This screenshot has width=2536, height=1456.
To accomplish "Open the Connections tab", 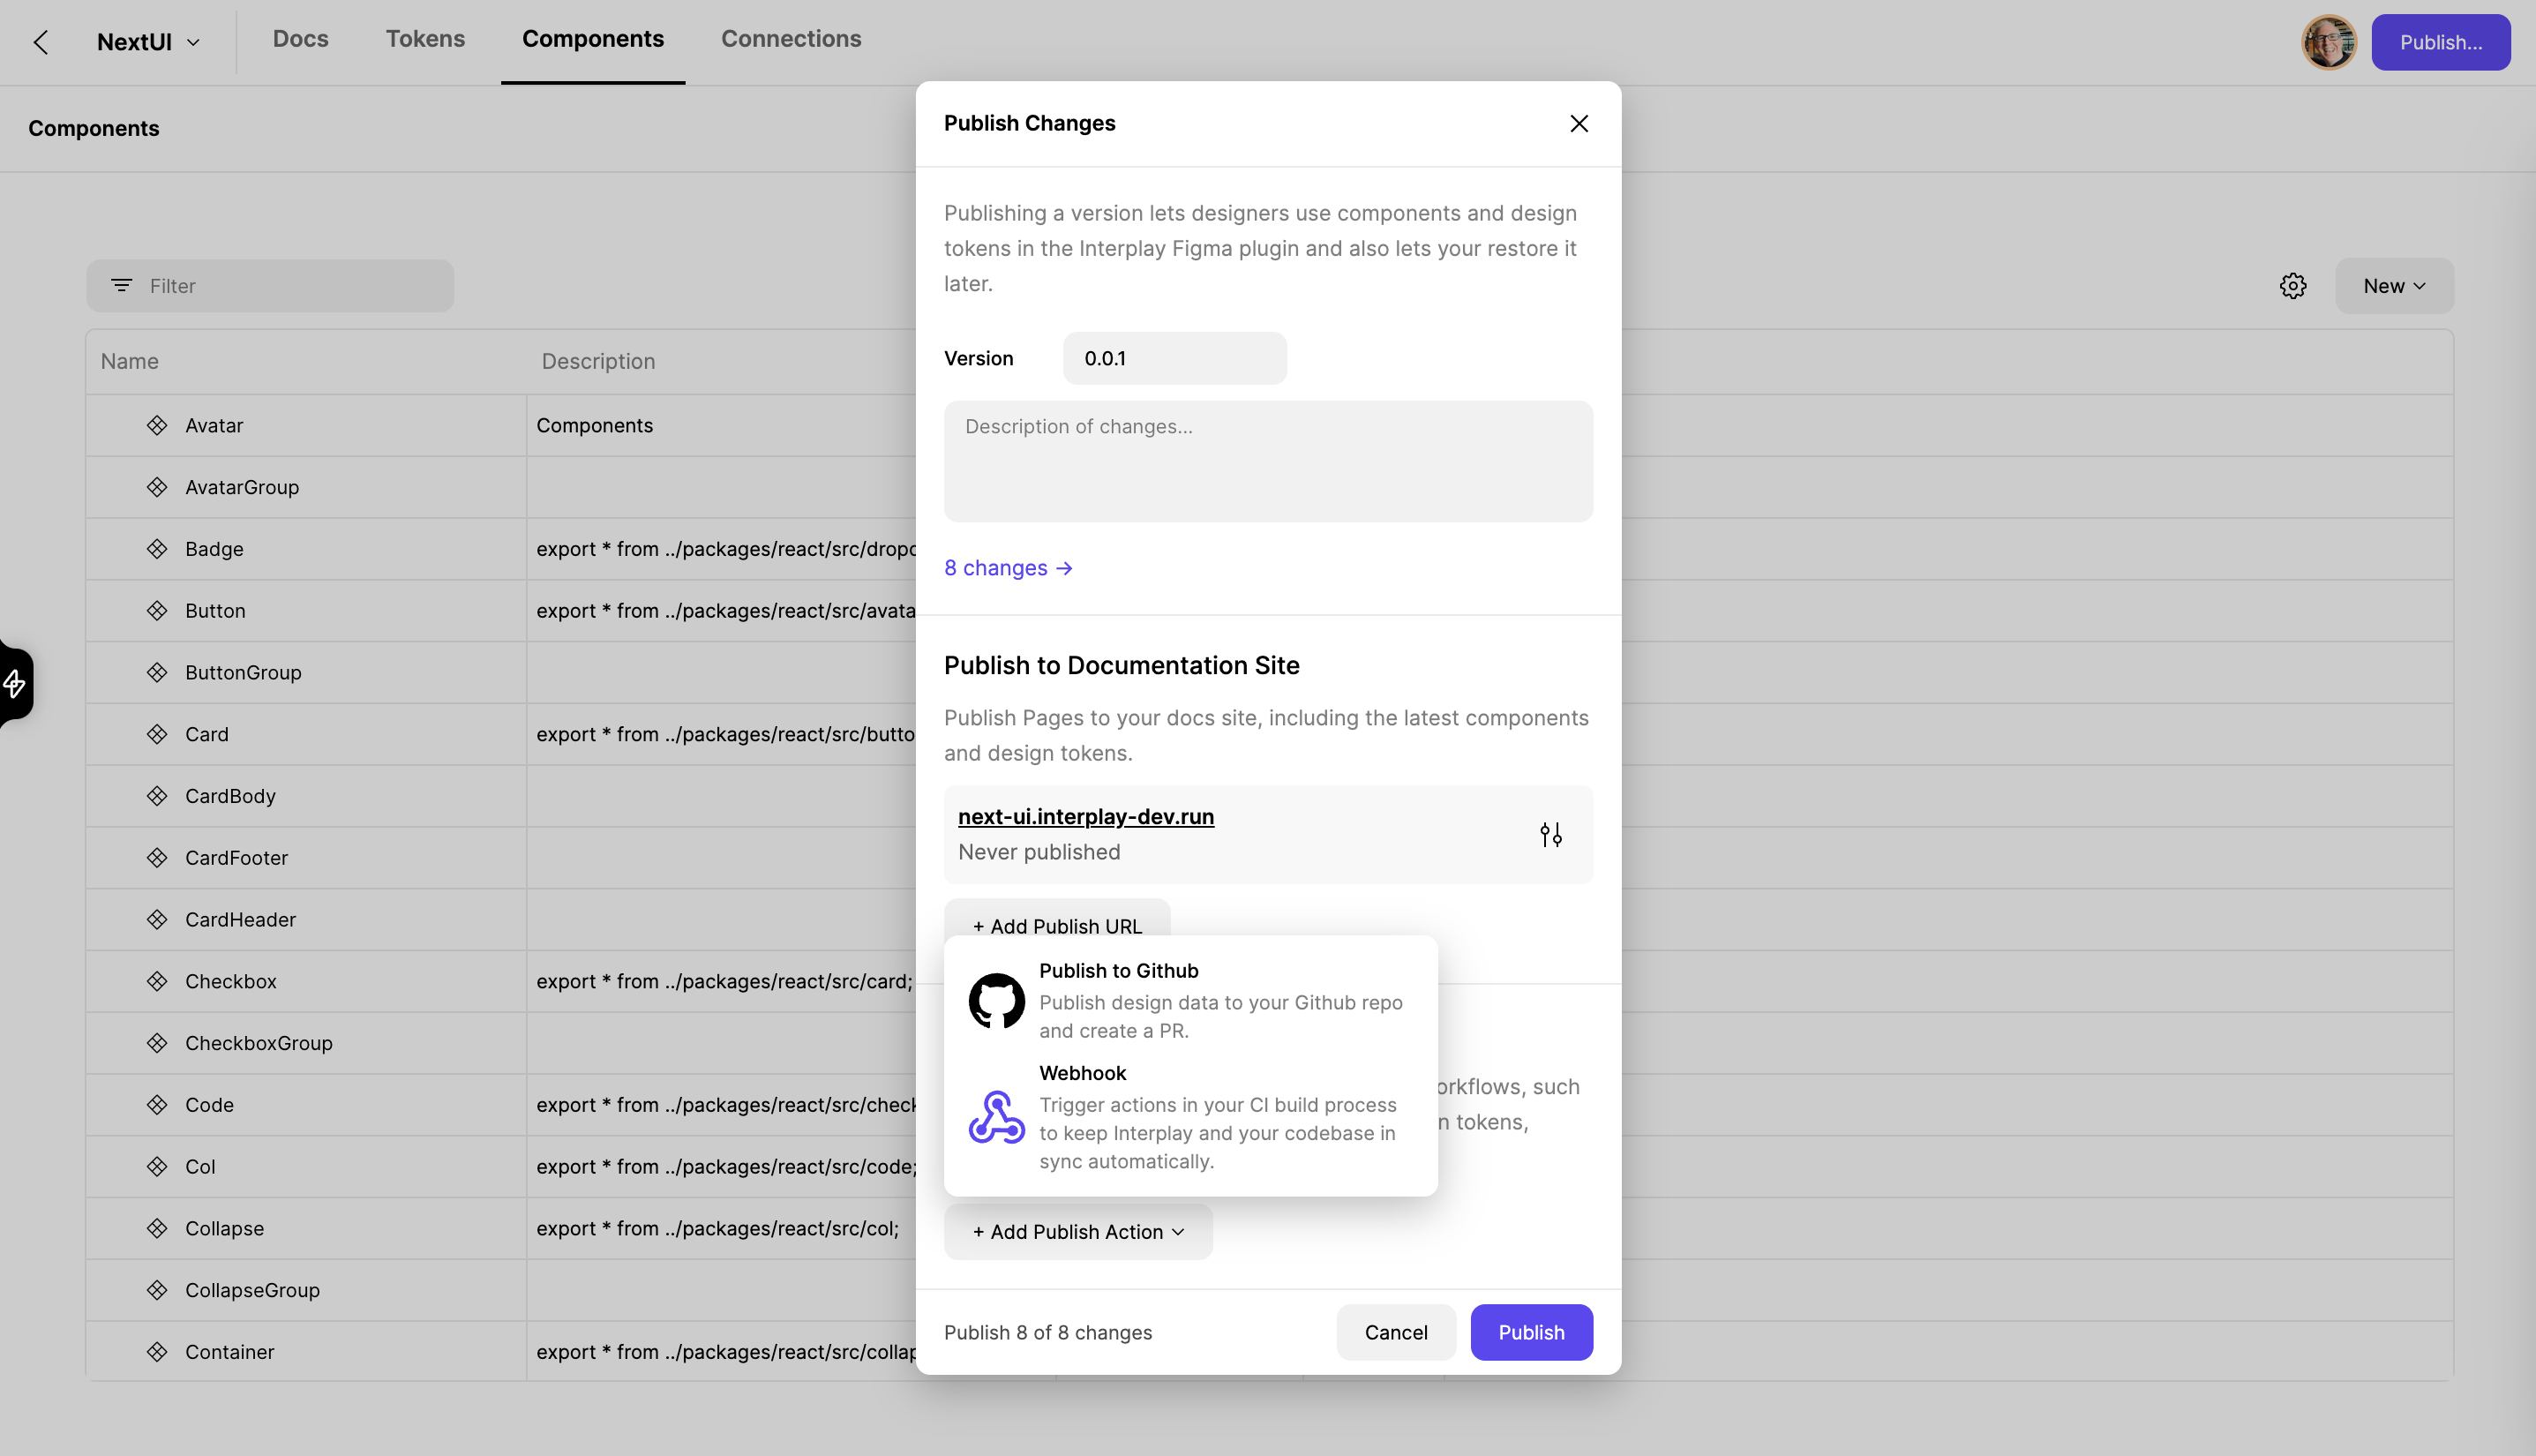I will tap(791, 39).
